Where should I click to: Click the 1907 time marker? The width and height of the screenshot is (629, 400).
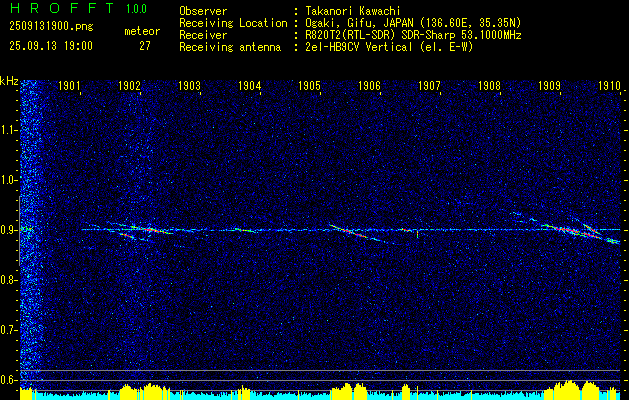click(430, 85)
